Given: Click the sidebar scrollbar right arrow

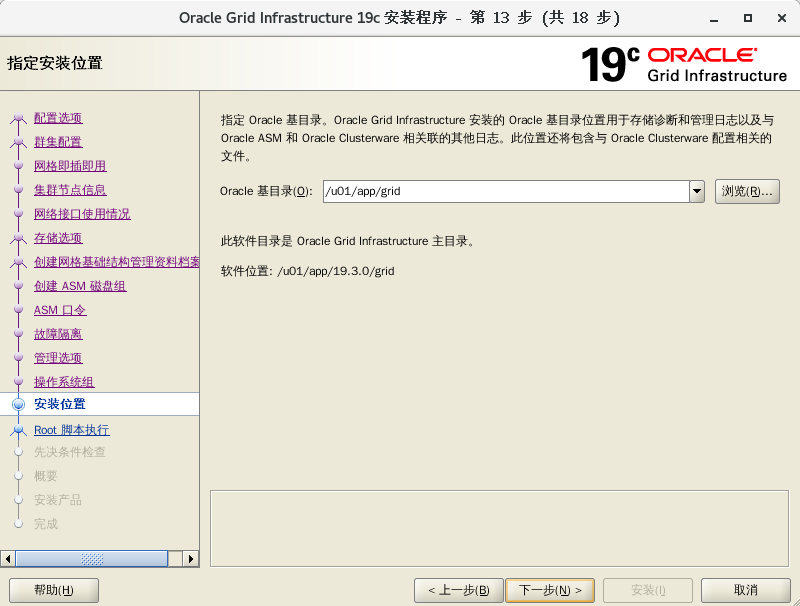Looking at the screenshot, I should [x=191, y=559].
